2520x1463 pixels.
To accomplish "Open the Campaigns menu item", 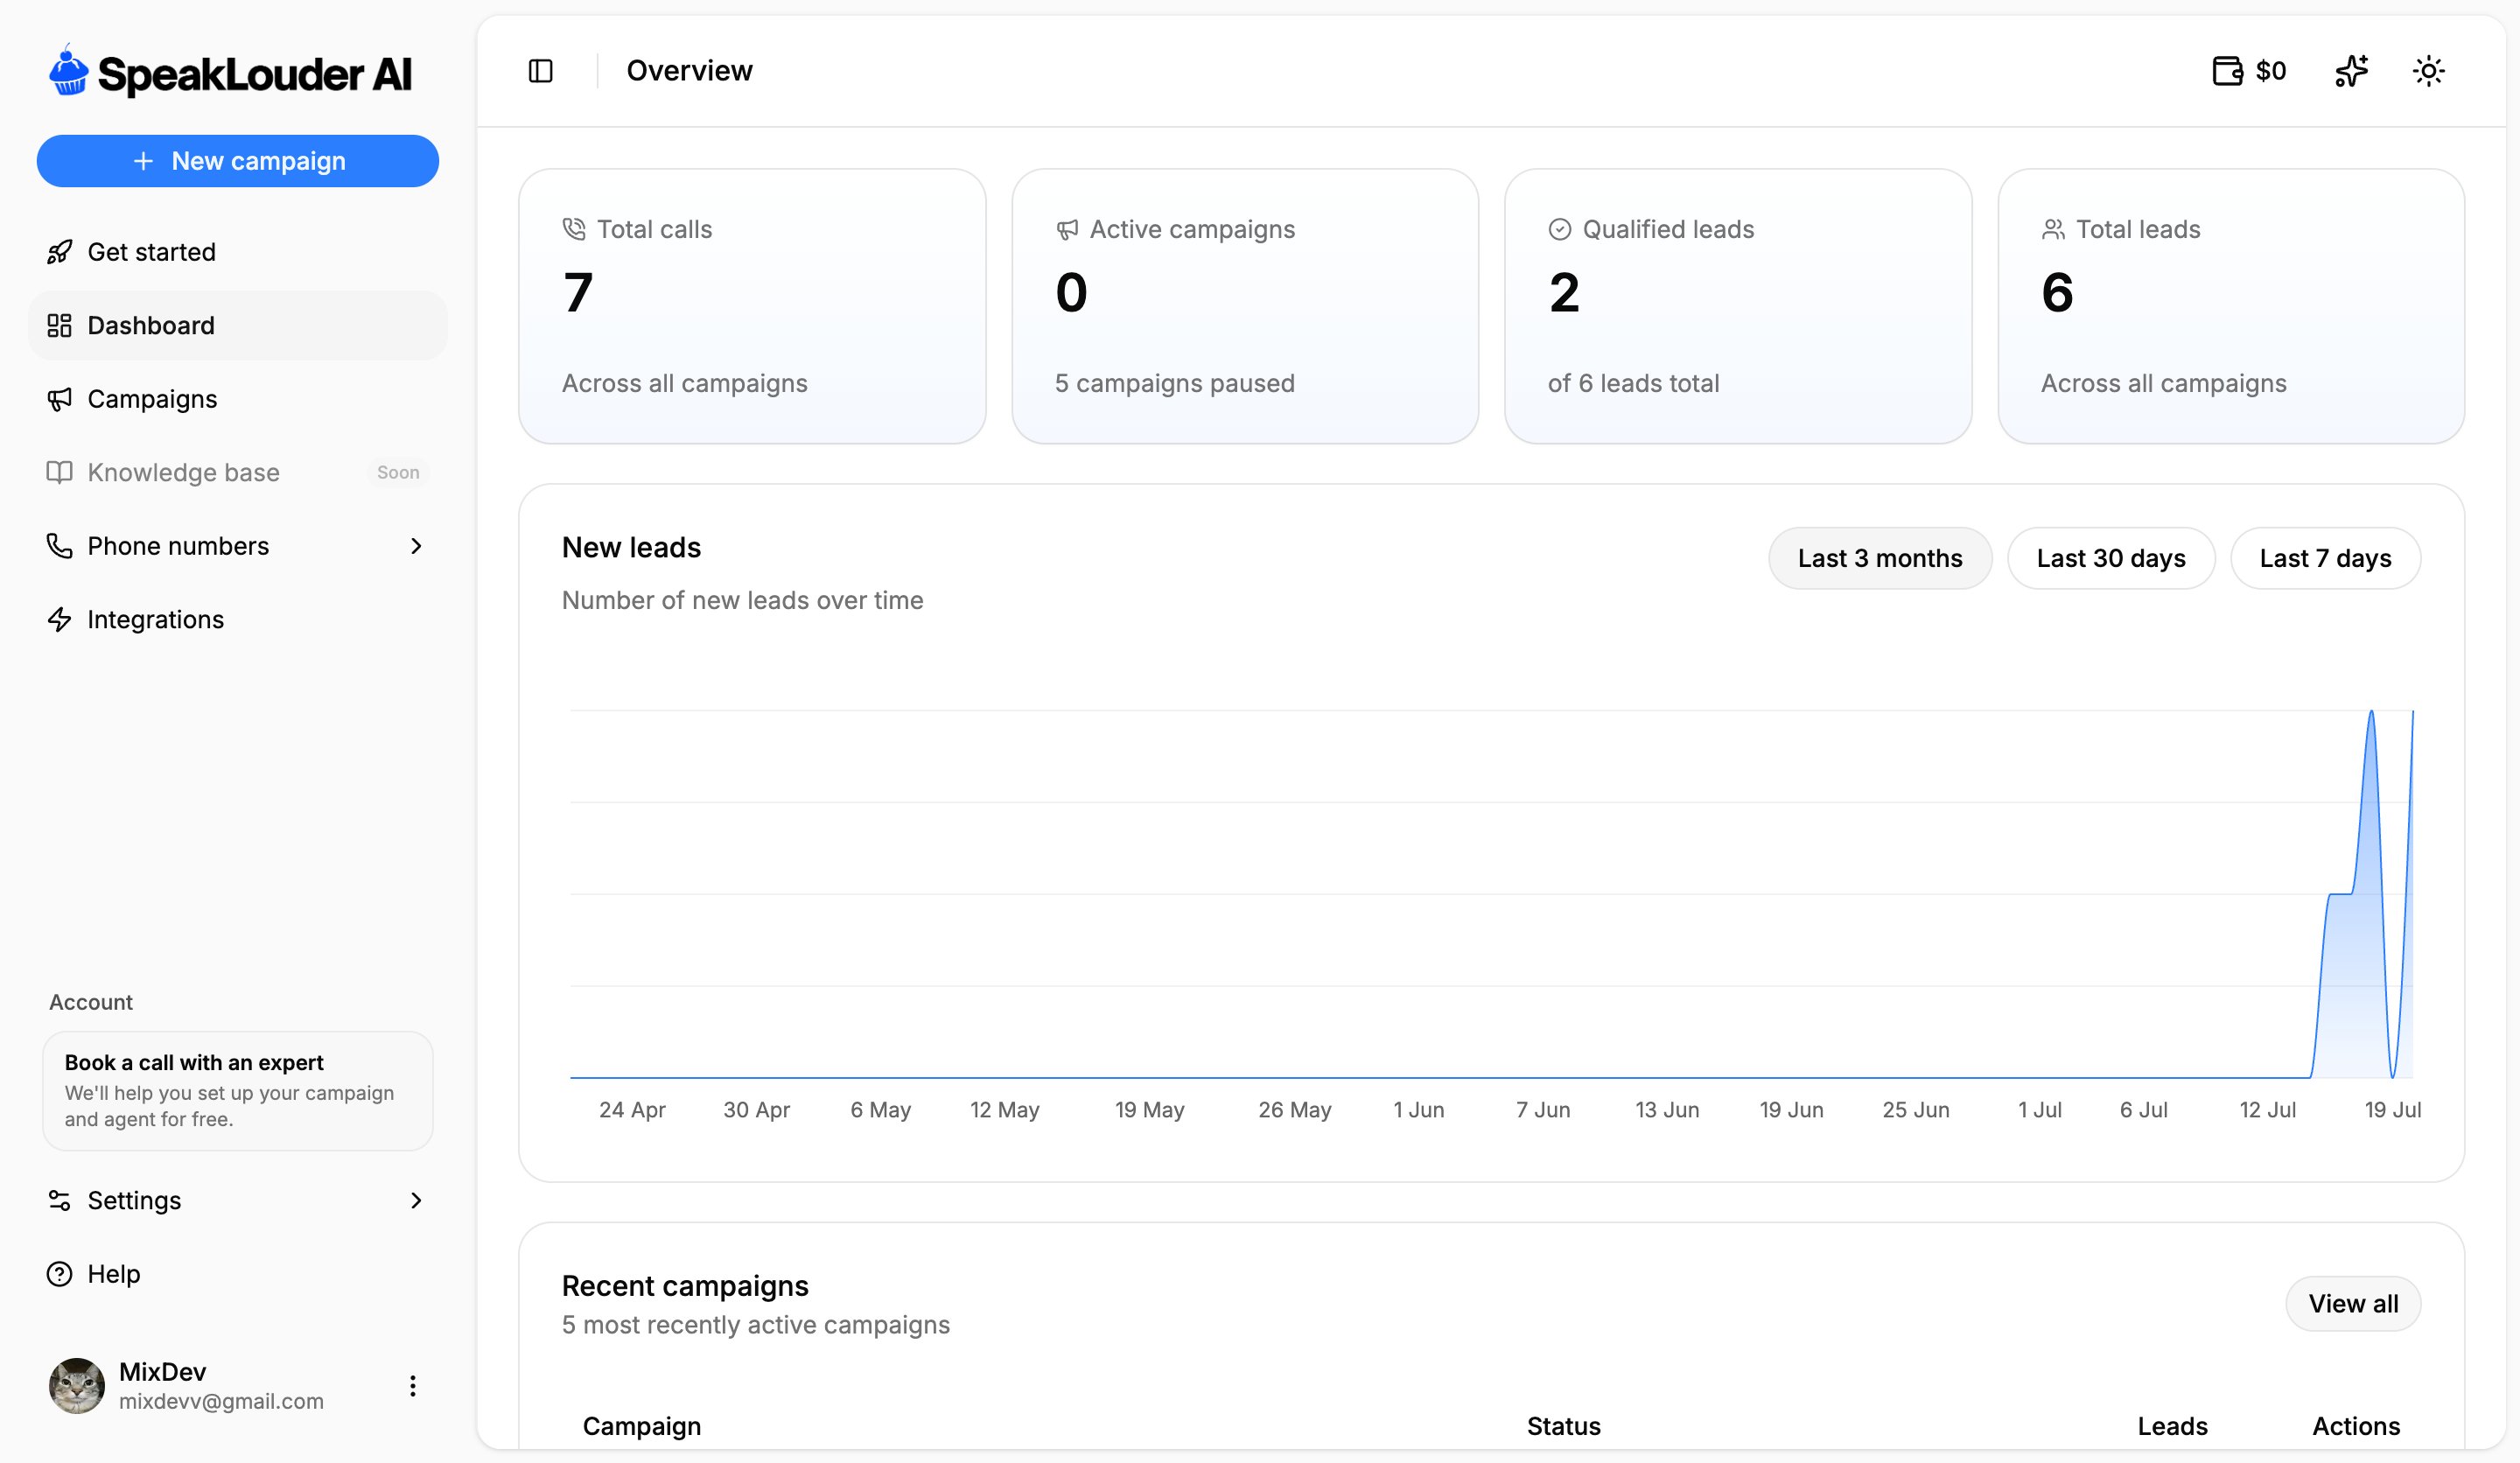I will click(x=238, y=399).
